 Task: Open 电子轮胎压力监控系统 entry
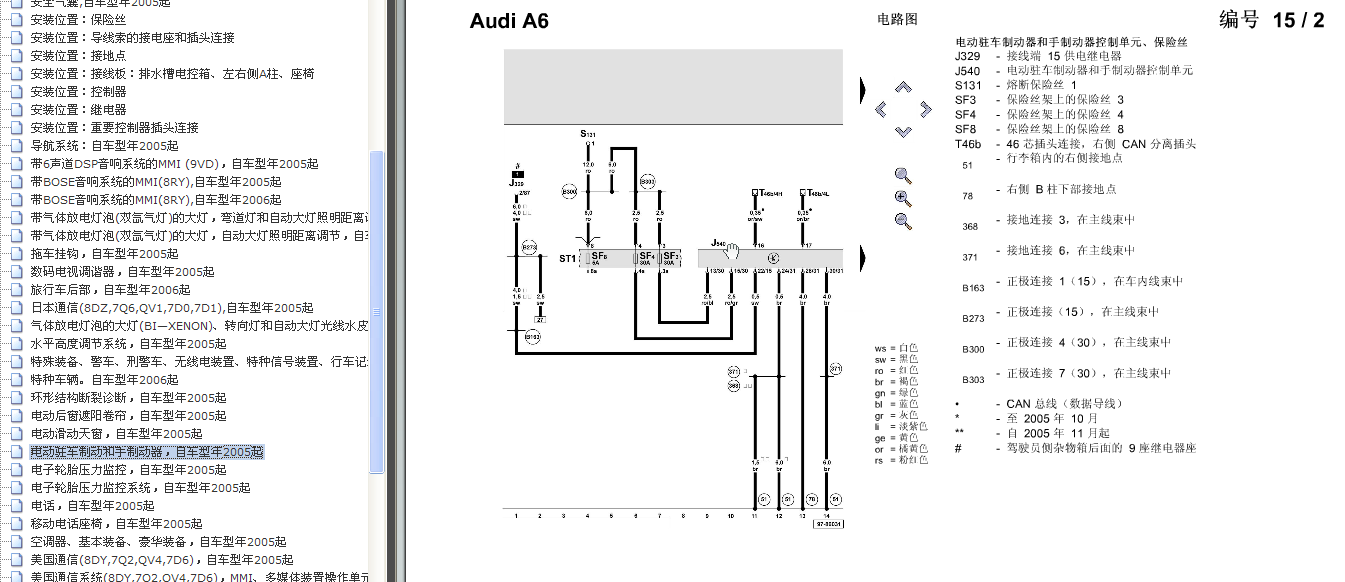(x=140, y=487)
